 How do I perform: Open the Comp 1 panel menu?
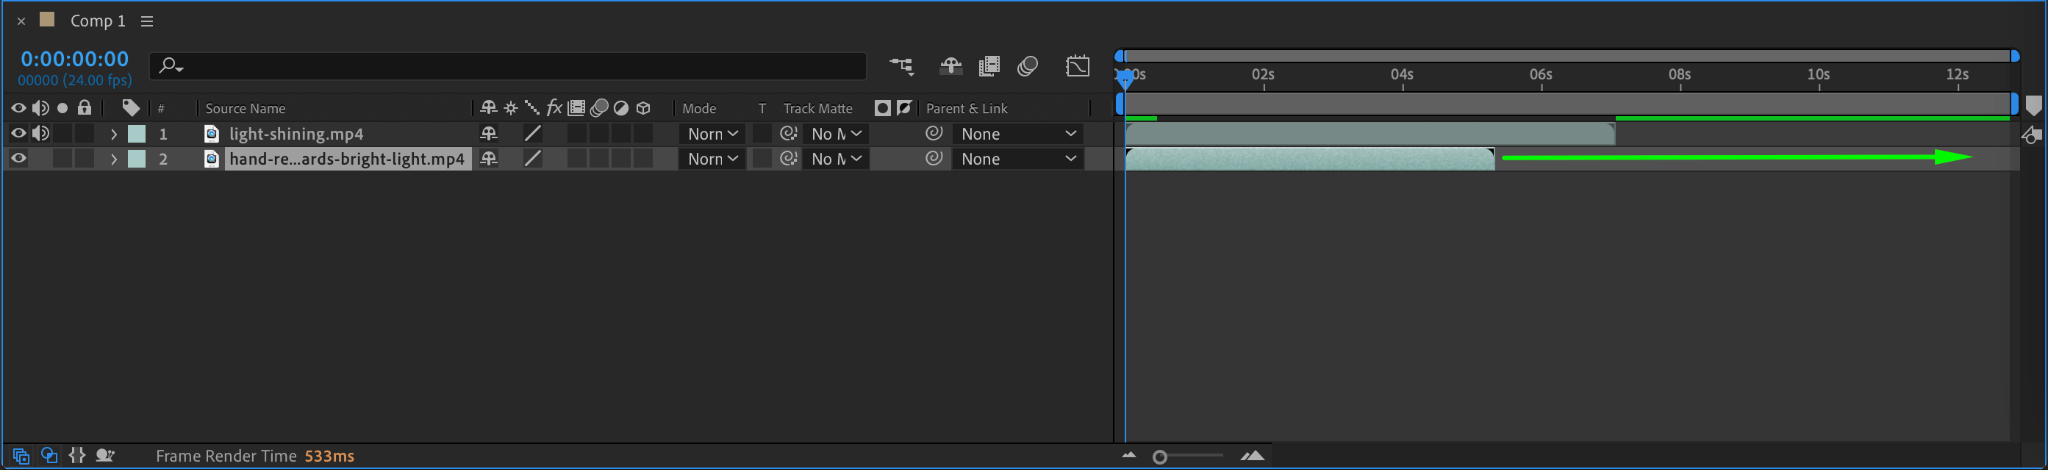pos(147,21)
